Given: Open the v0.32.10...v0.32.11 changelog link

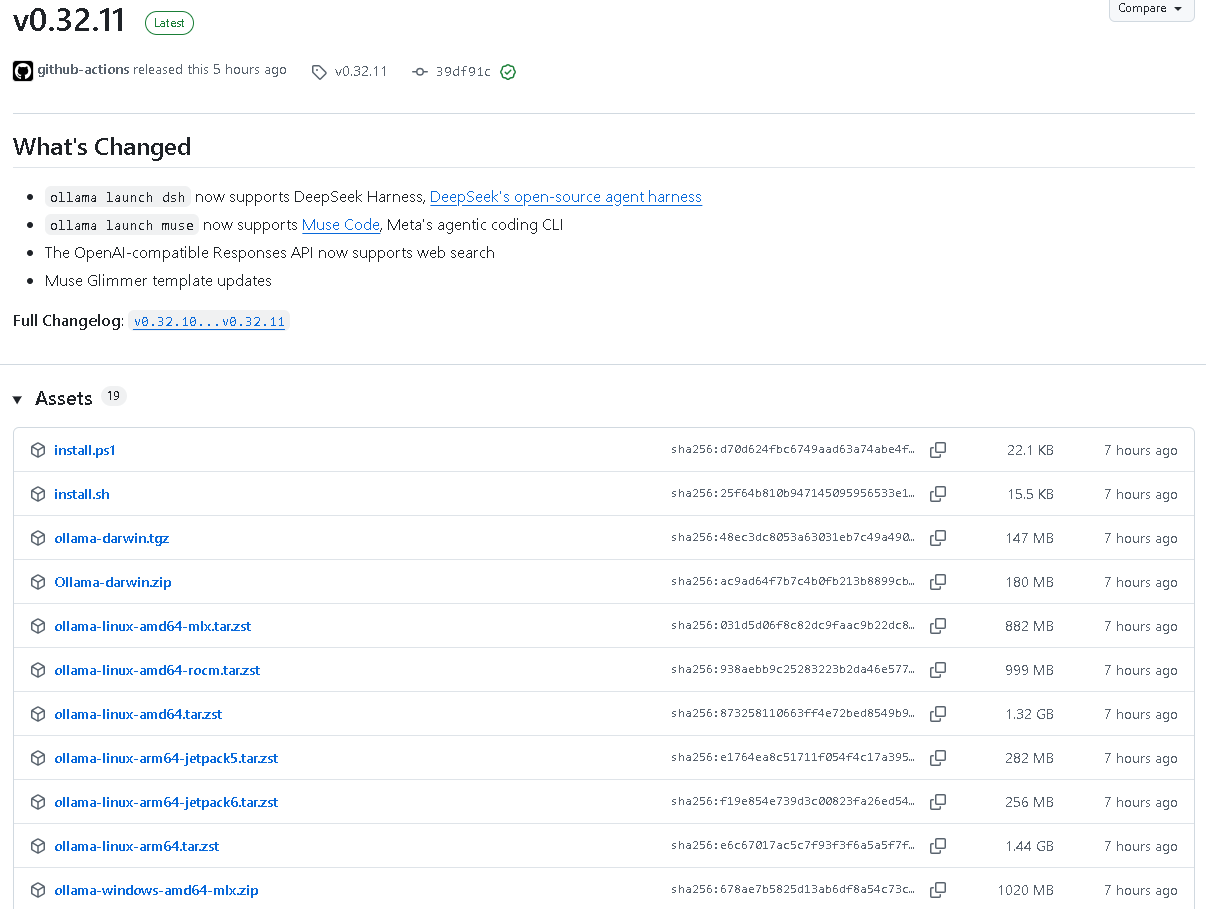Looking at the screenshot, I should 210,322.
